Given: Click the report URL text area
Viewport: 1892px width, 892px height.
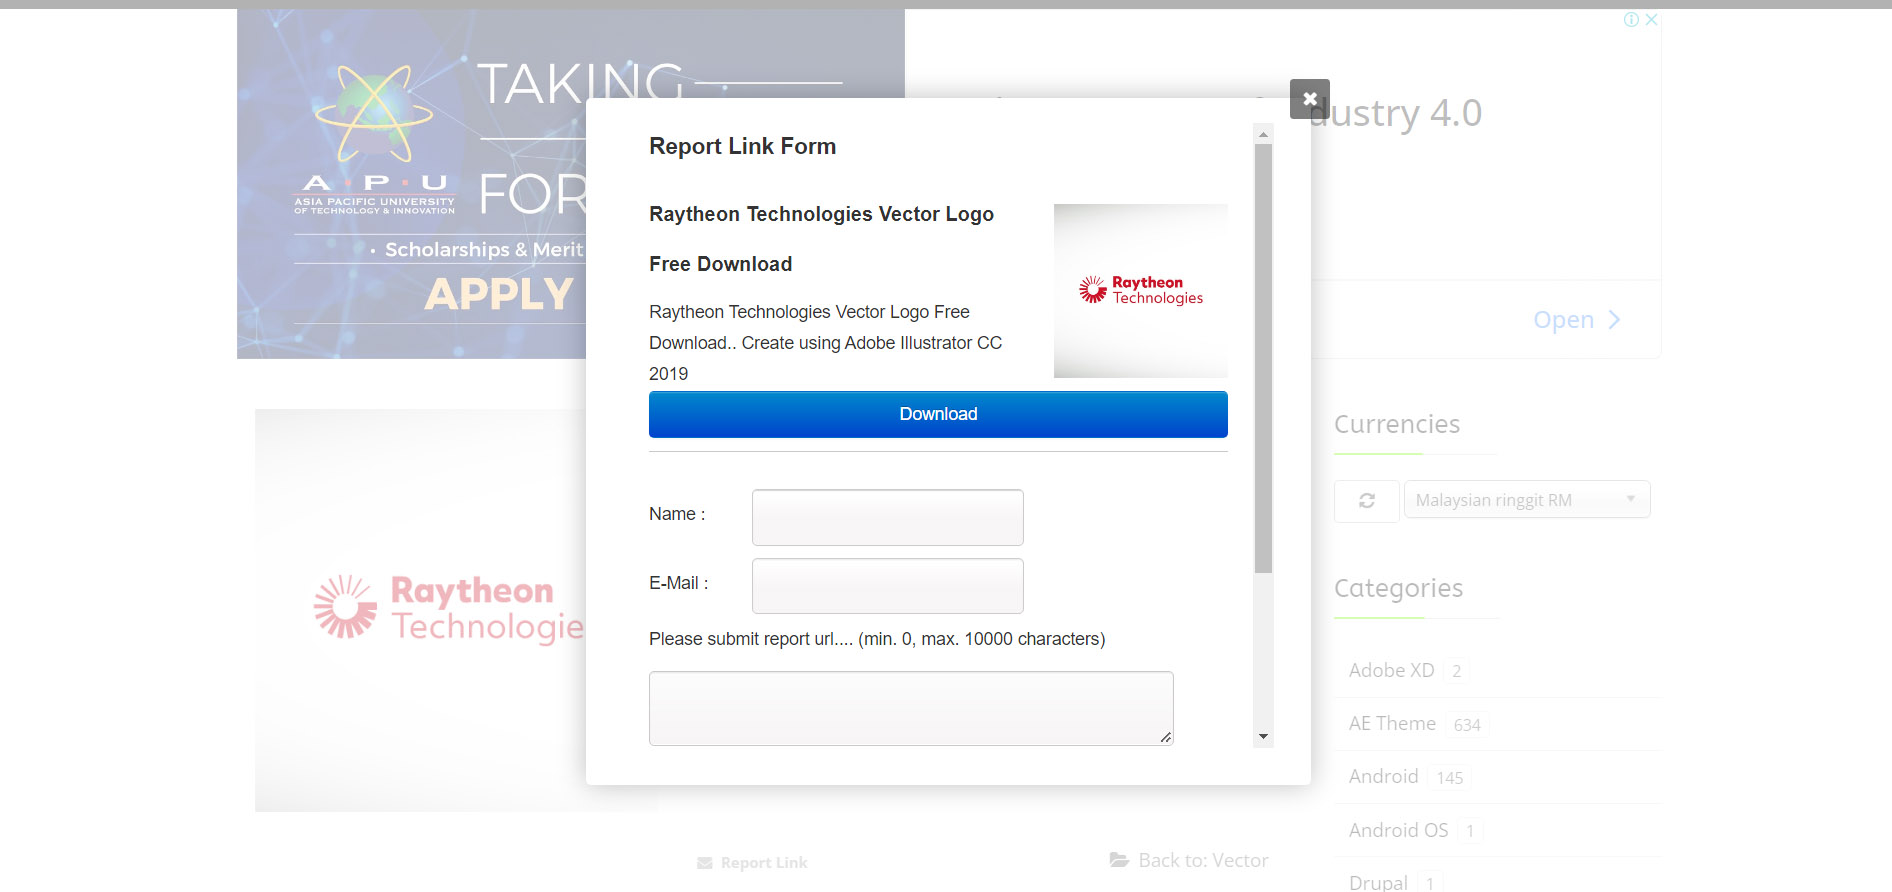Looking at the screenshot, I should (x=911, y=708).
